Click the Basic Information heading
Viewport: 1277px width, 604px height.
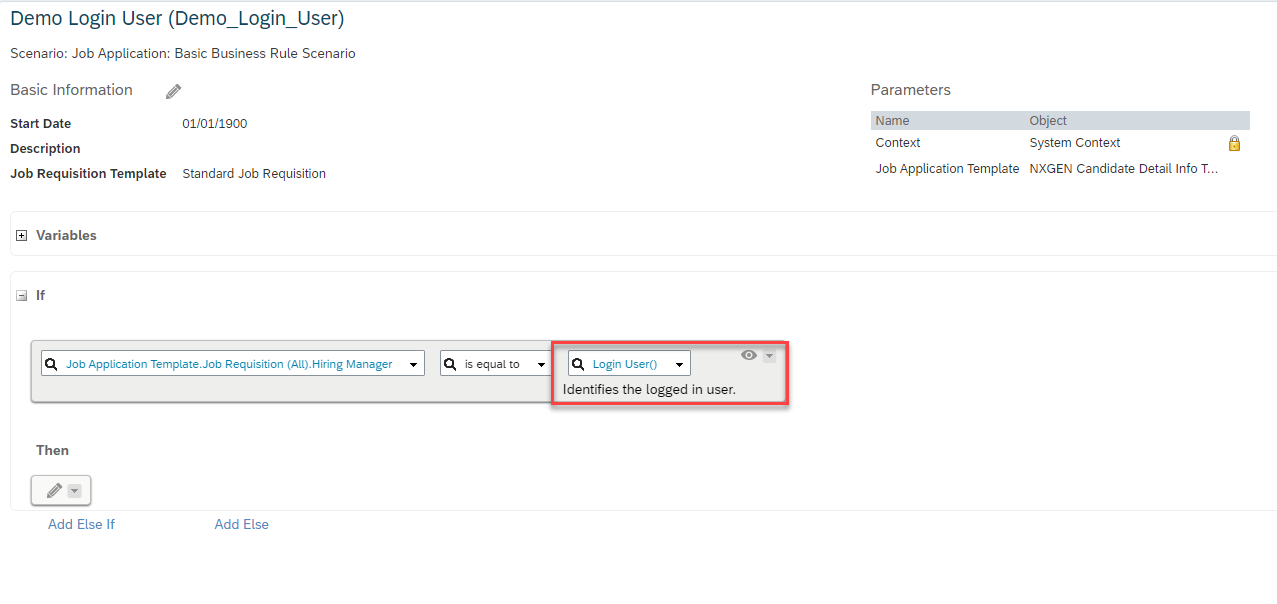click(x=71, y=90)
